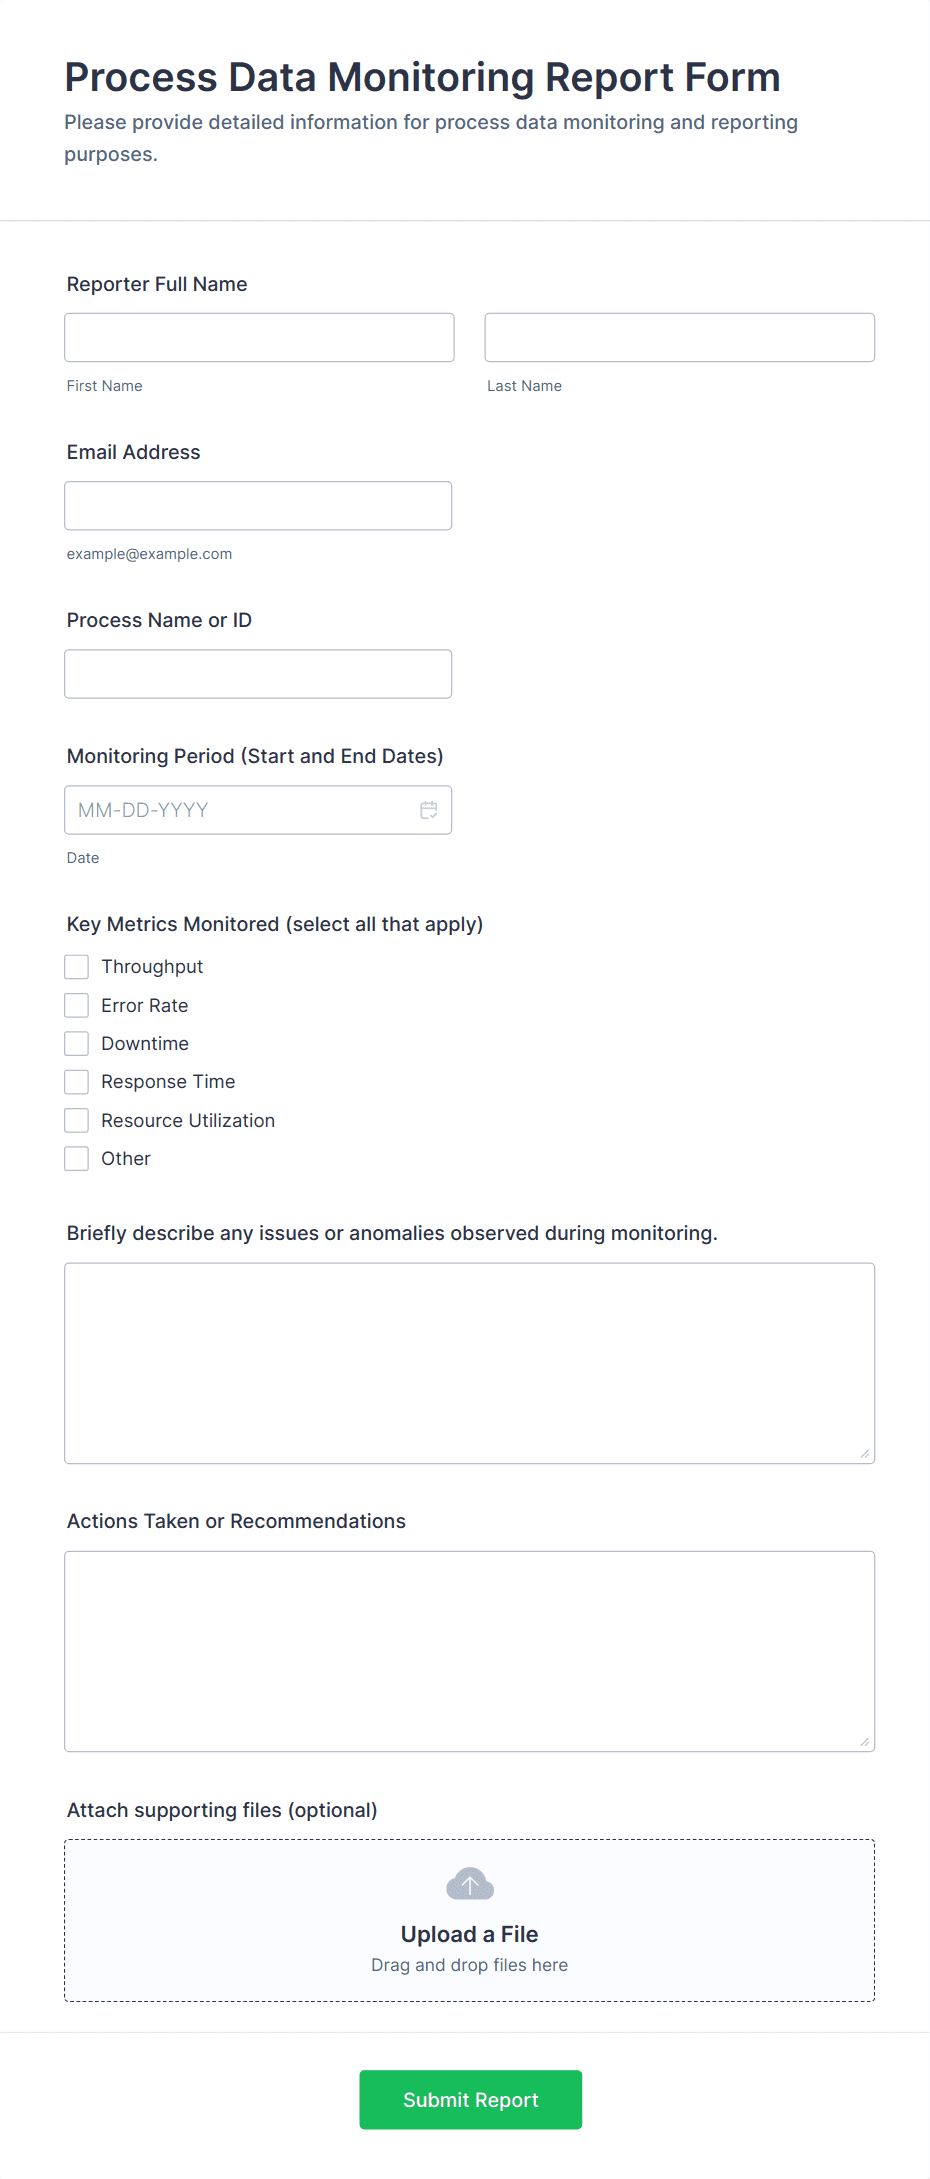This screenshot has width=930, height=2179.
Task: Enable the Error Rate metric
Action: click(76, 1004)
